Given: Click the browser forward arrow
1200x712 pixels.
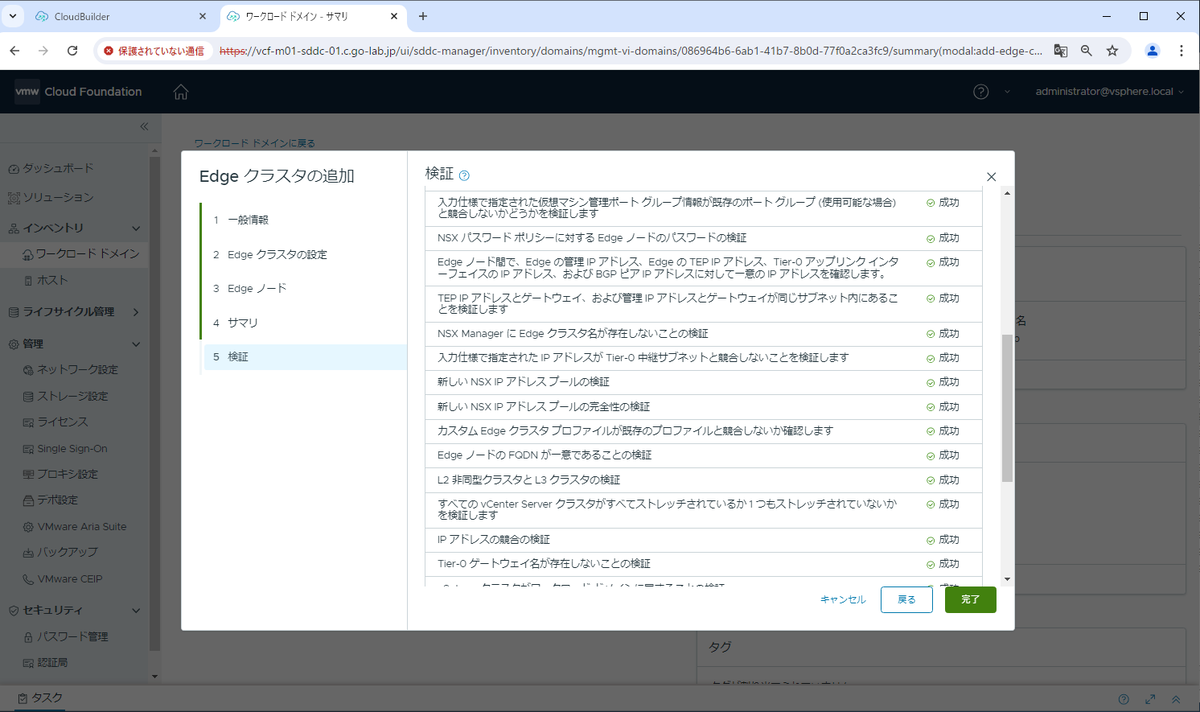Looking at the screenshot, I should [43, 50].
